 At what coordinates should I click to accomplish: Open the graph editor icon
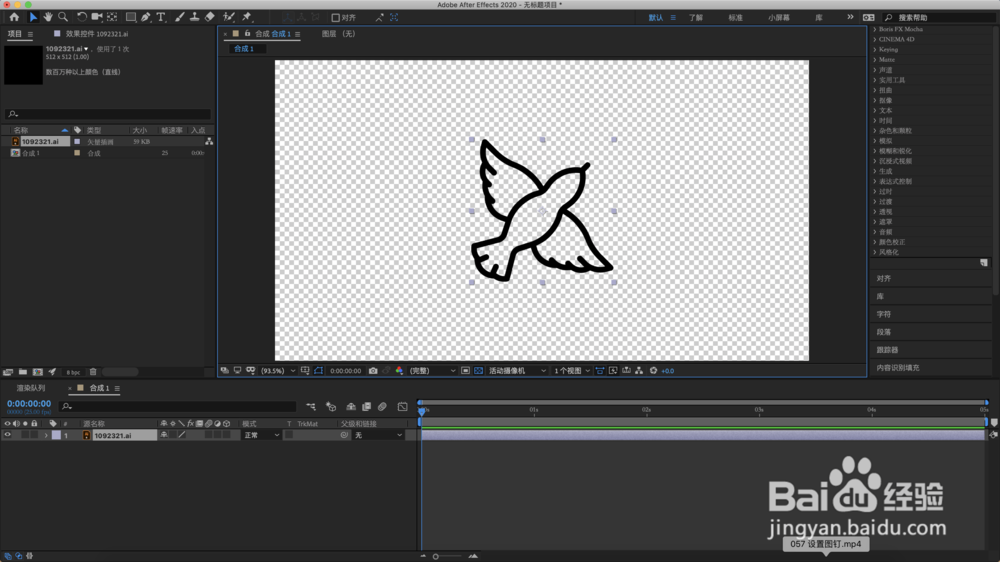(402, 406)
